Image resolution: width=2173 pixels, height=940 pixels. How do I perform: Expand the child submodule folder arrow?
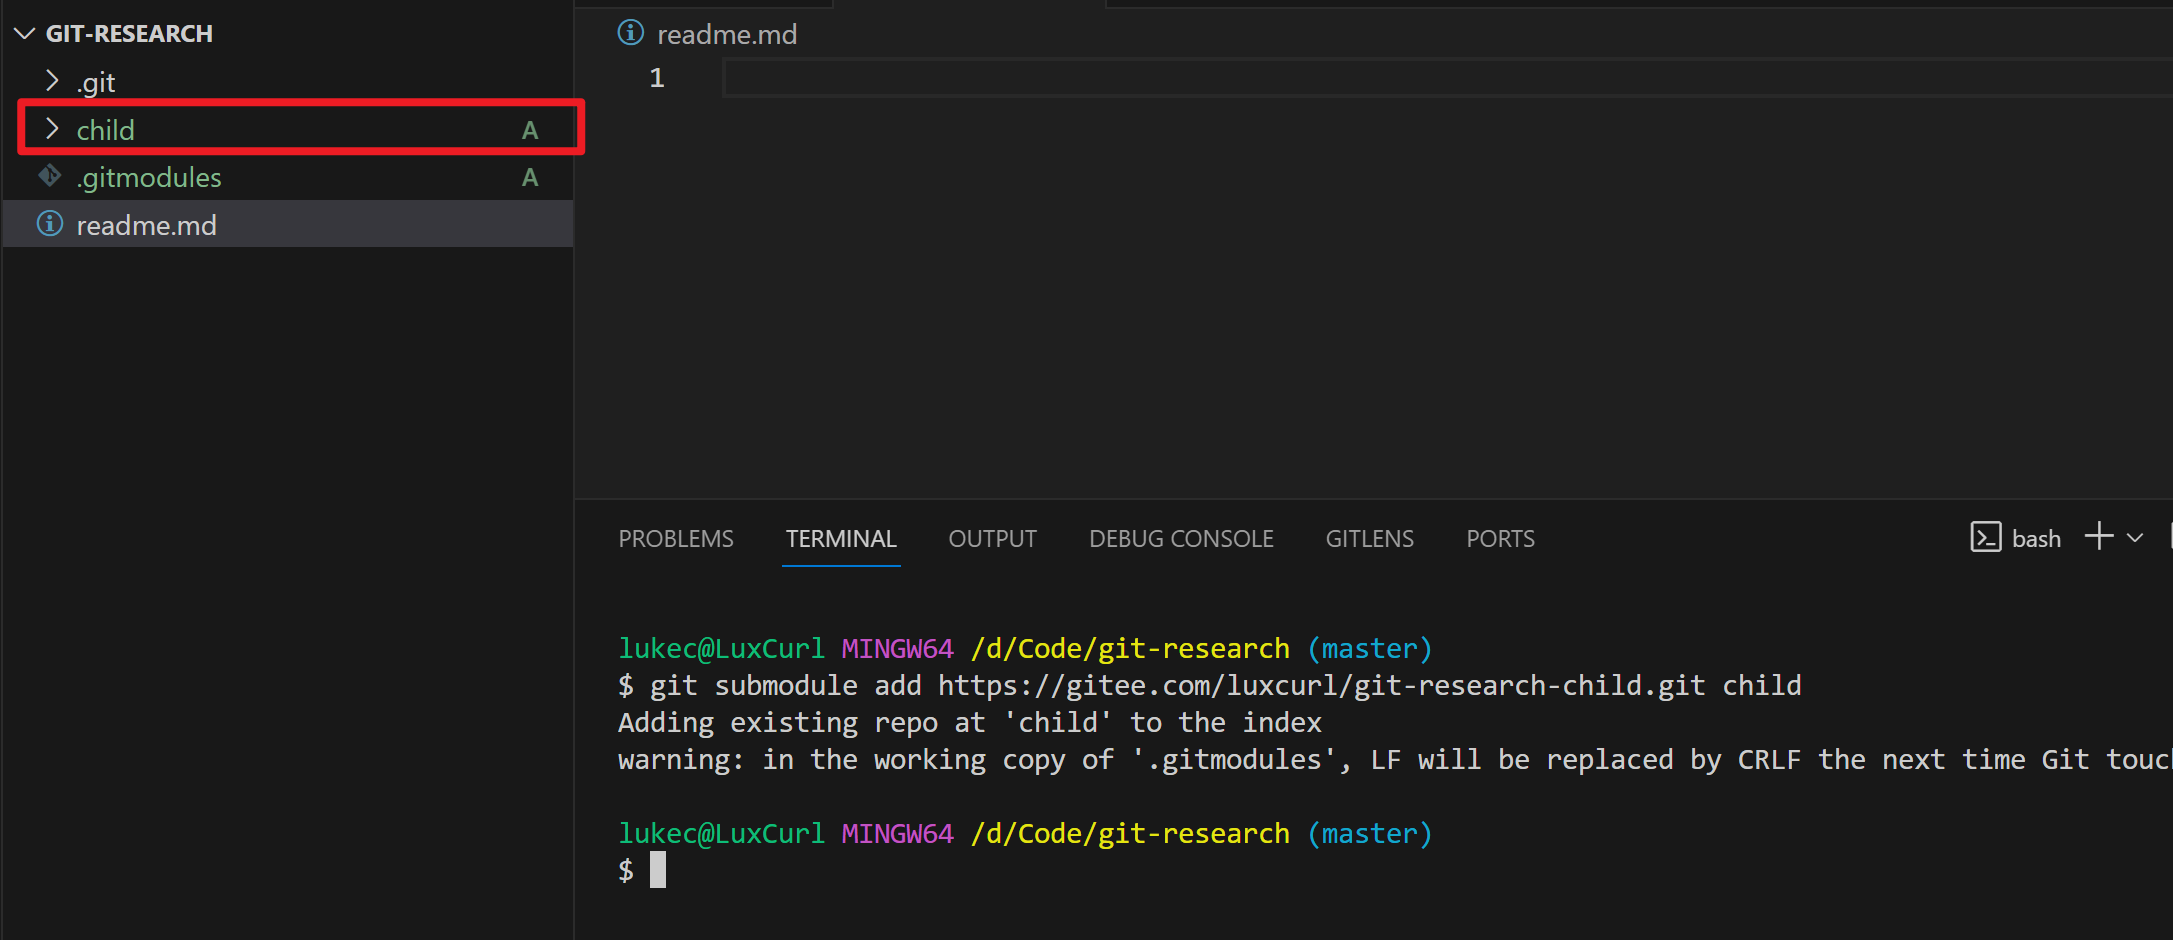point(52,129)
